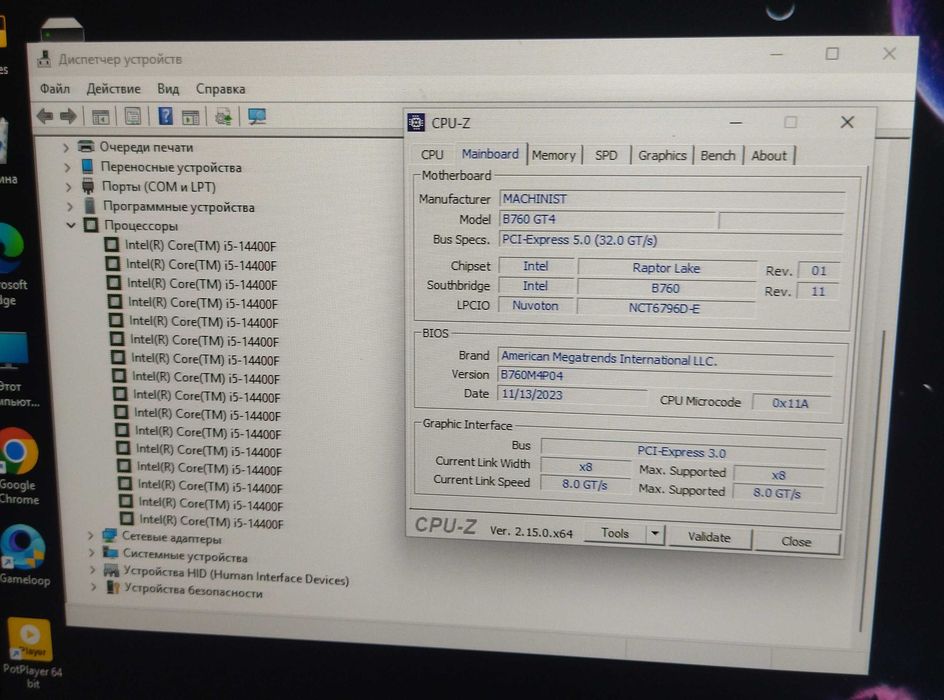The width and height of the screenshot is (944, 700).
Task: Click the Очереди печати printer icon
Action: click(87, 146)
